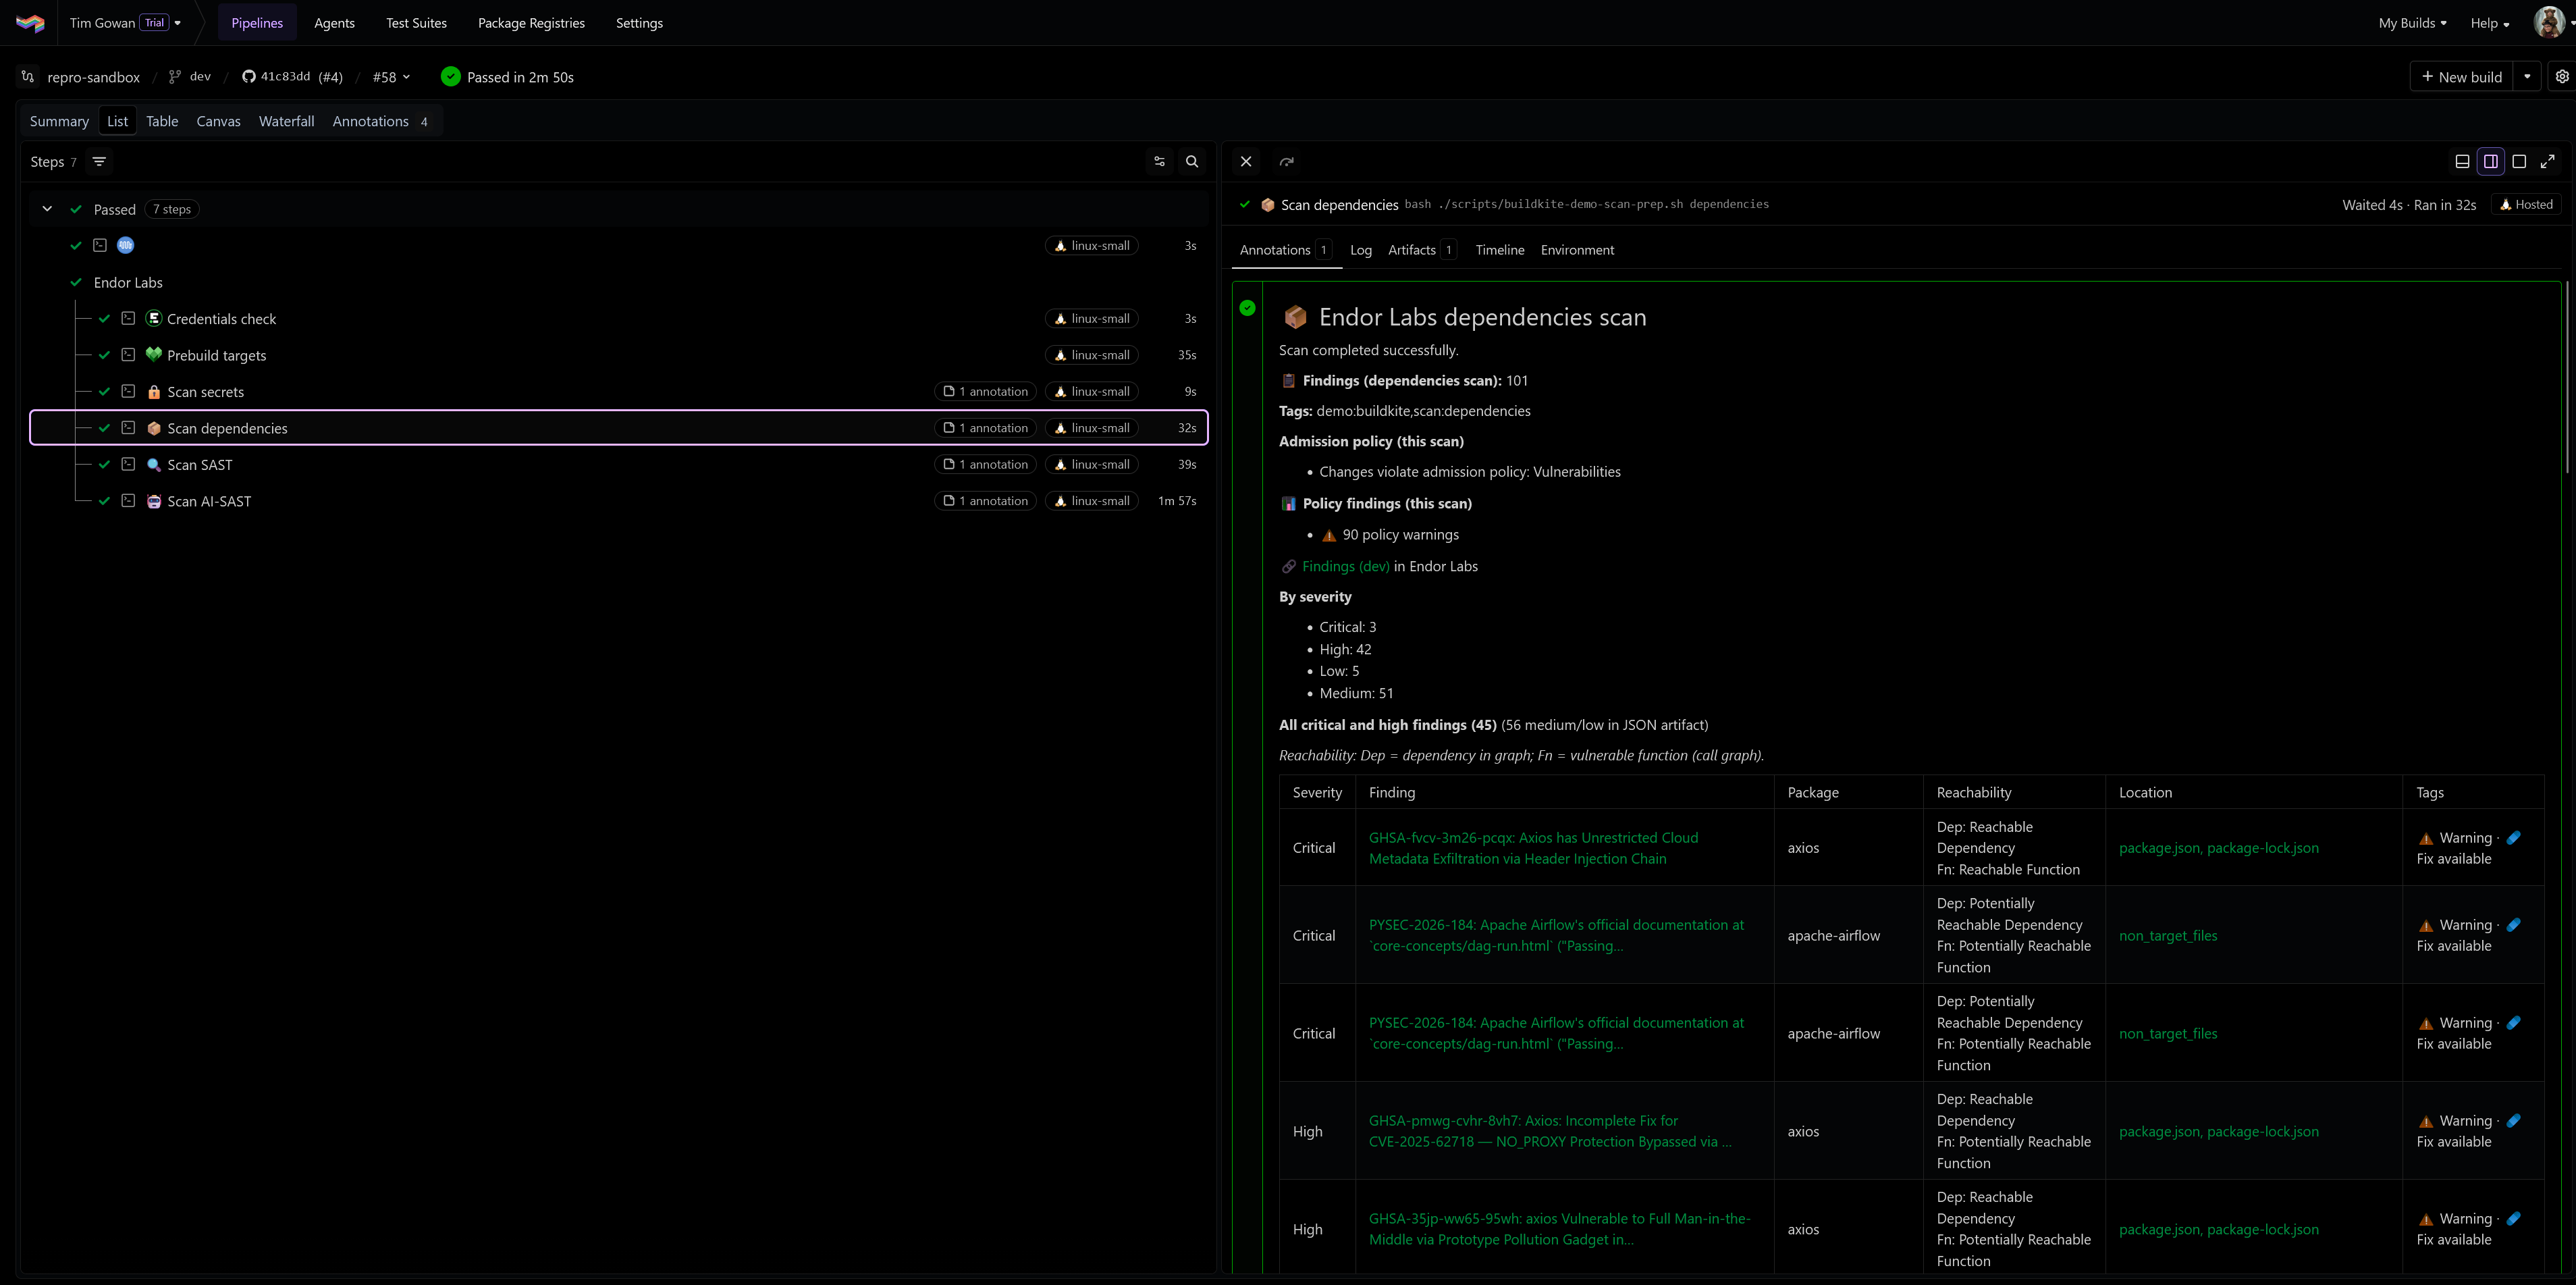Open the GHSA-pmwg-cvhr-8vh7 finding link
This screenshot has width=2576, height=1285.
[1550, 1131]
